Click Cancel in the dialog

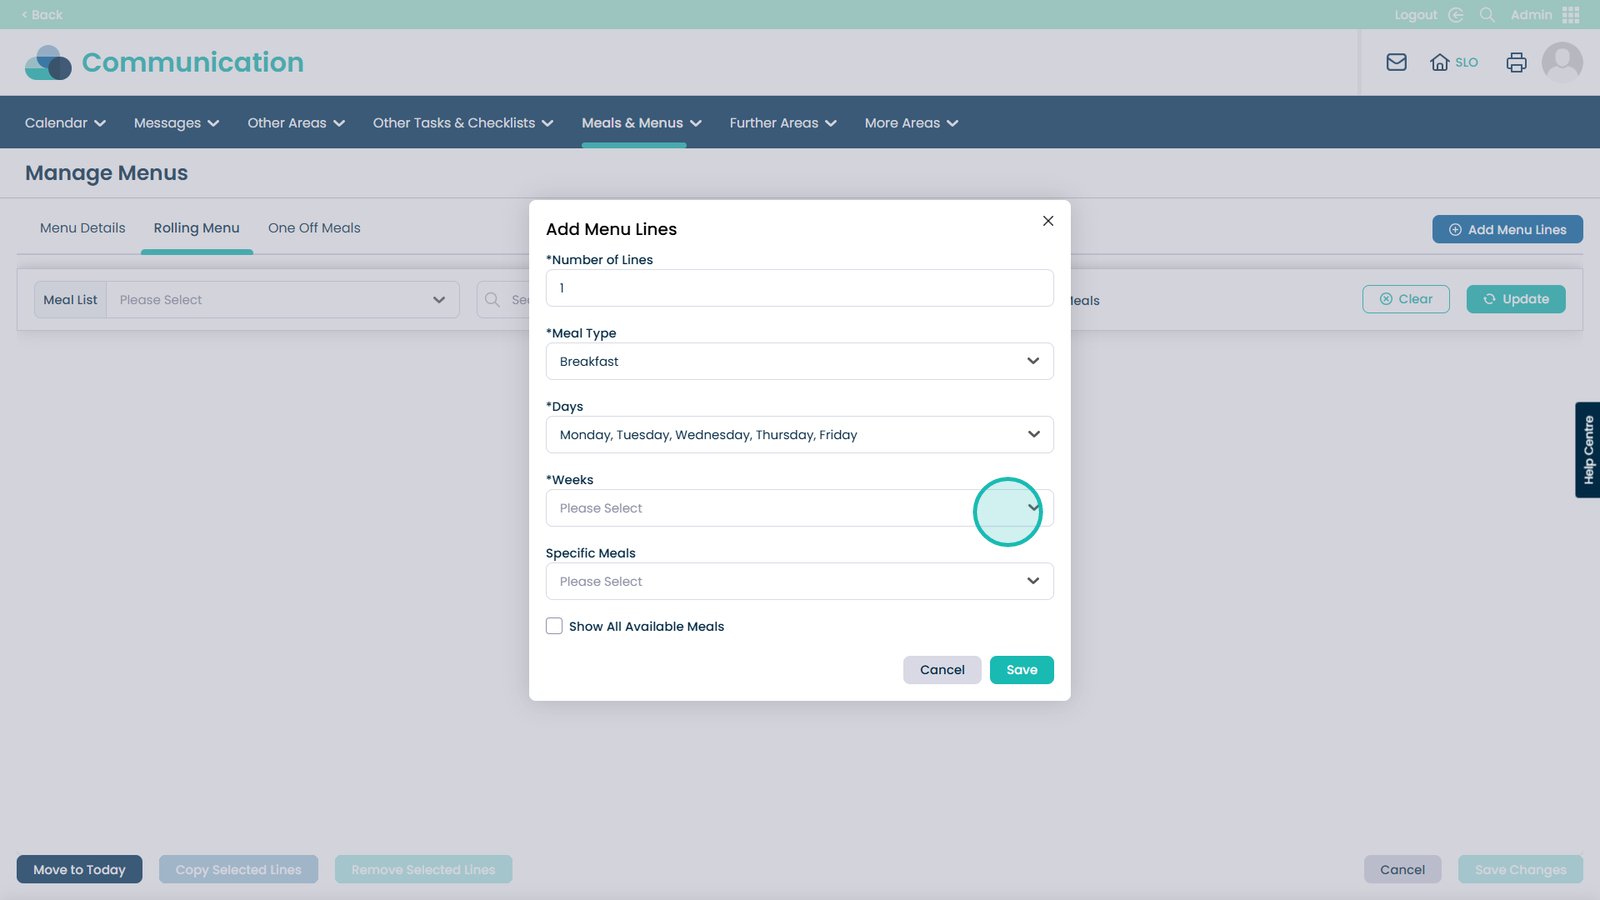coord(941,670)
